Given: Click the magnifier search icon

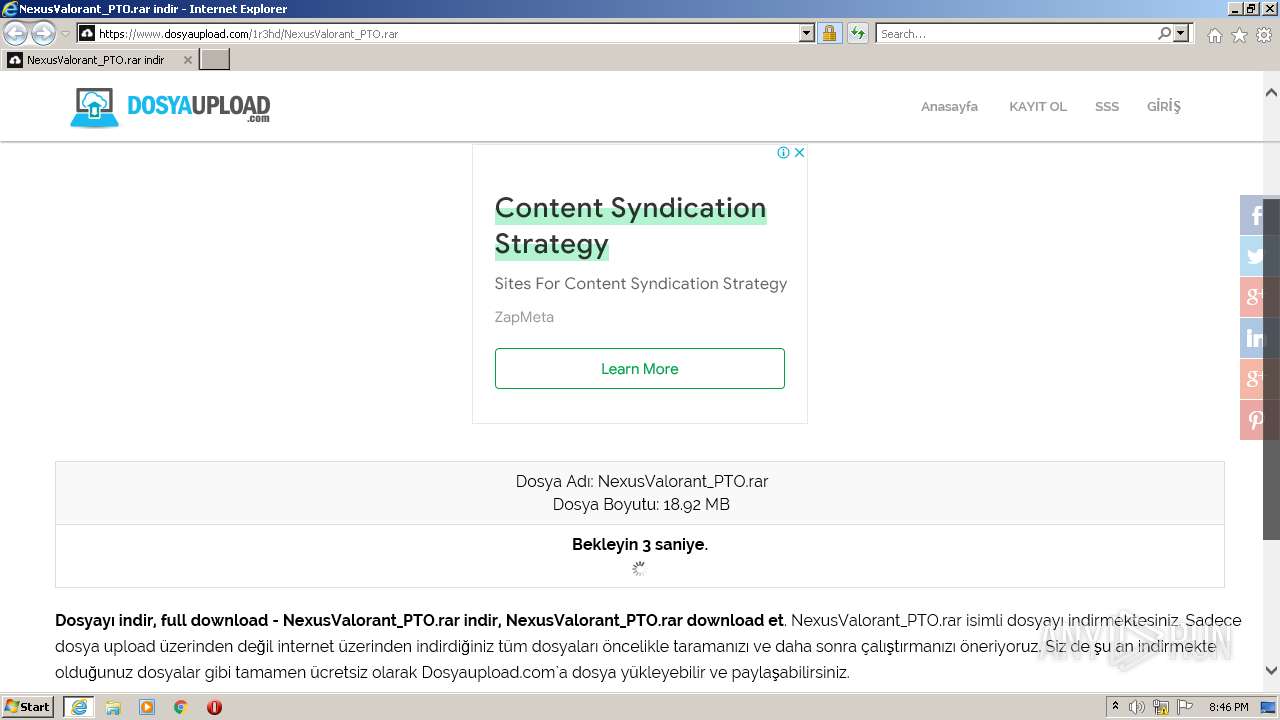Looking at the screenshot, I should click(x=1164, y=33).
